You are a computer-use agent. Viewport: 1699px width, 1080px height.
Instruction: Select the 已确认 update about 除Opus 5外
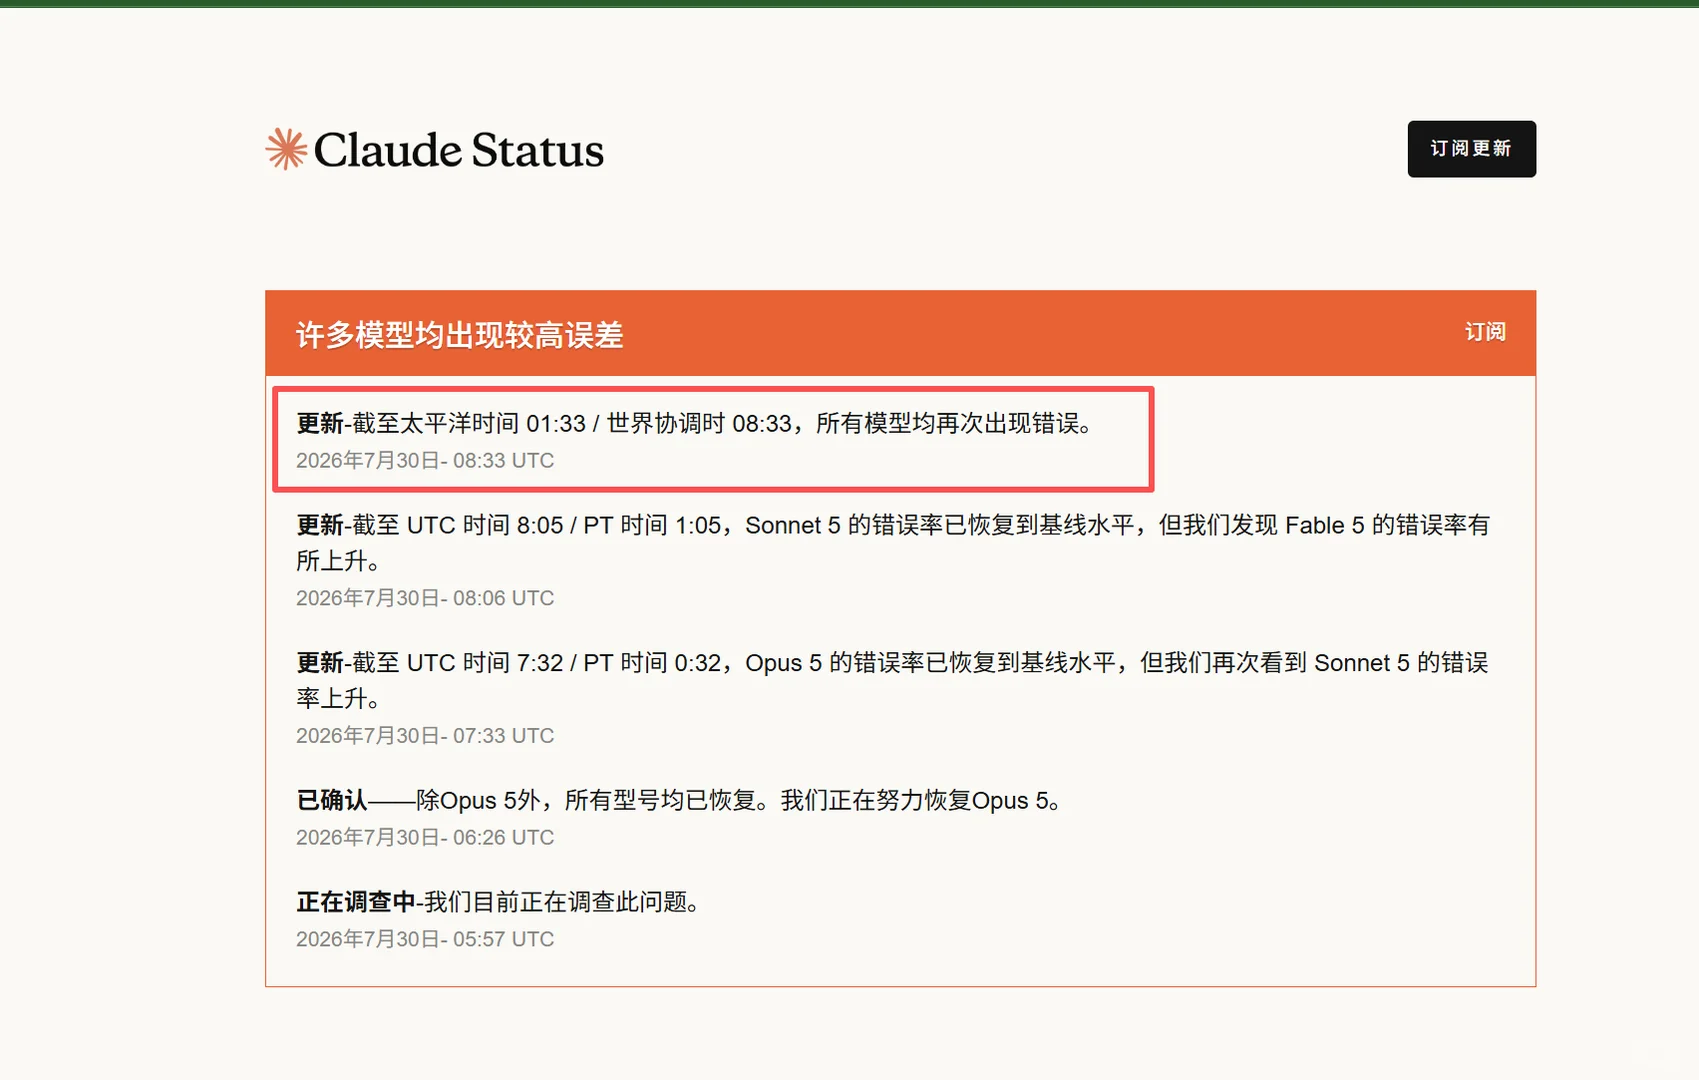[x=680, y=800]
